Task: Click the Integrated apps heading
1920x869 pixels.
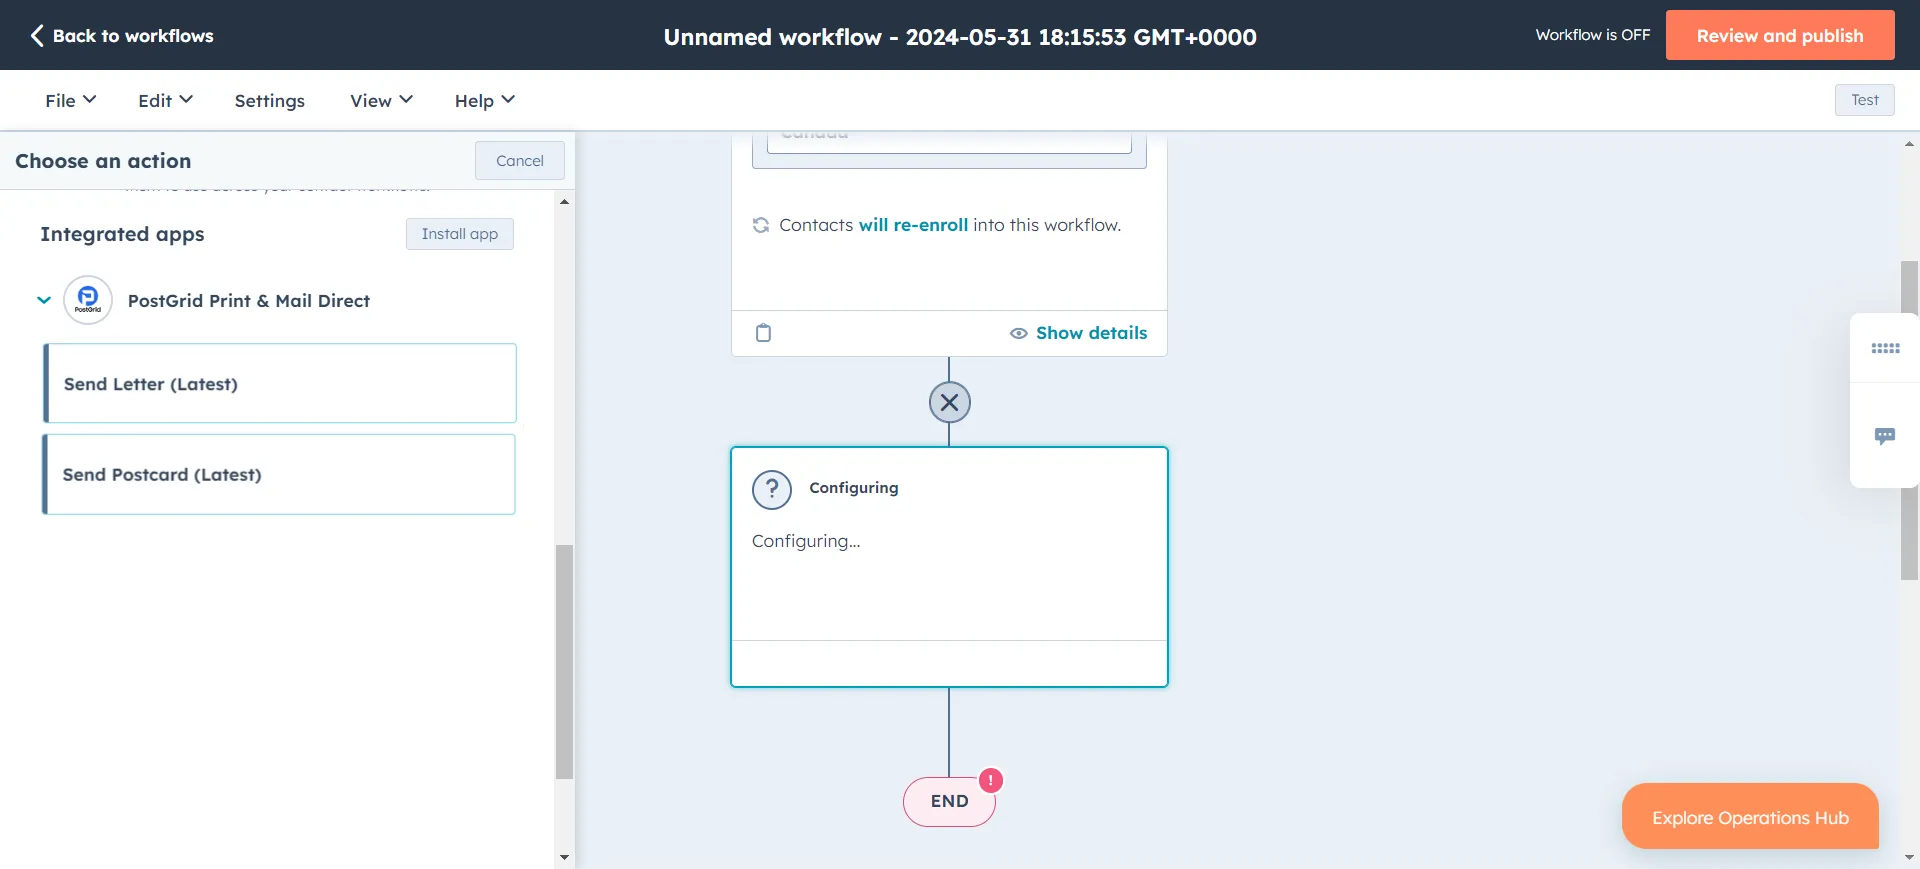Action: [x=122, y=234]
